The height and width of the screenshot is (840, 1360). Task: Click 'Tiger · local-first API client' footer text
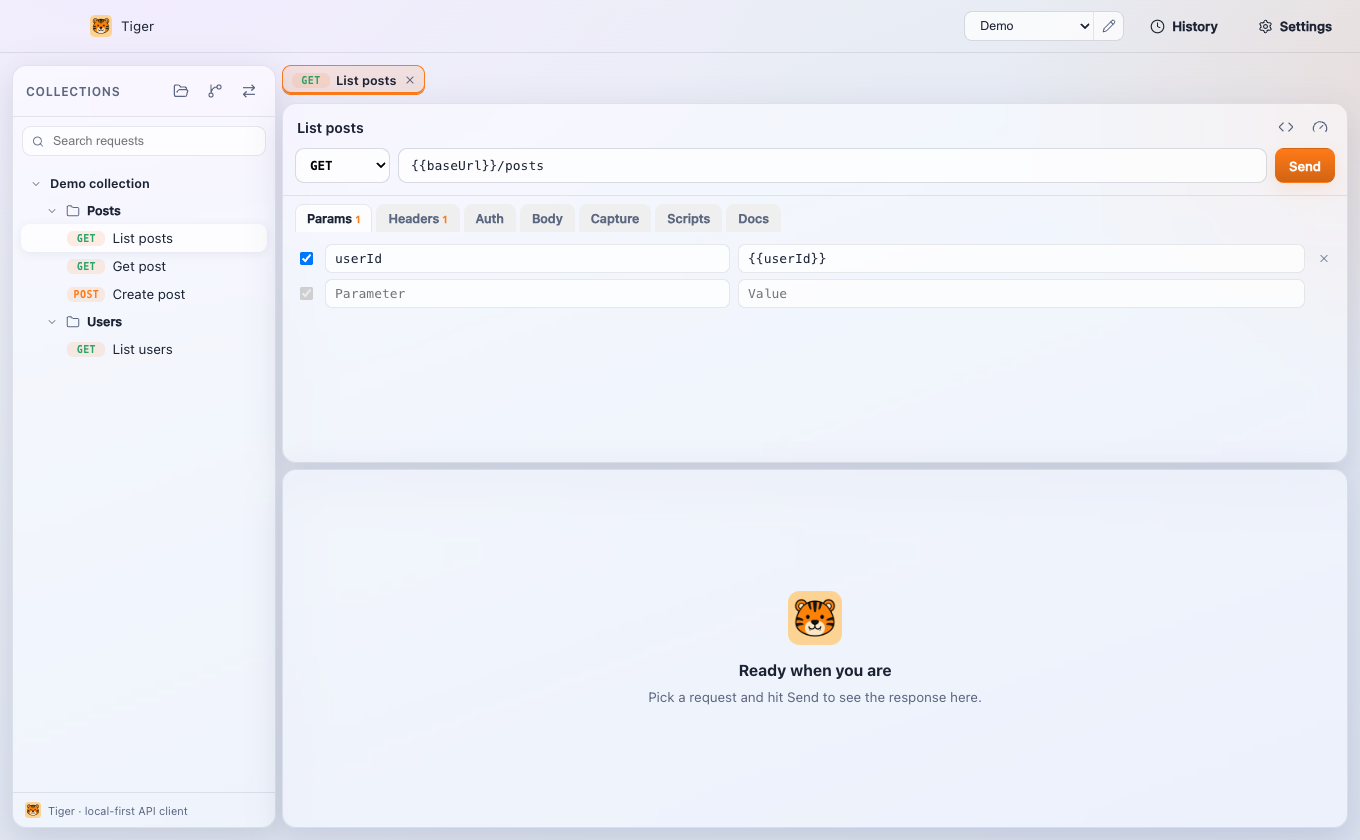pyautogui.click(x=118, y=811)
